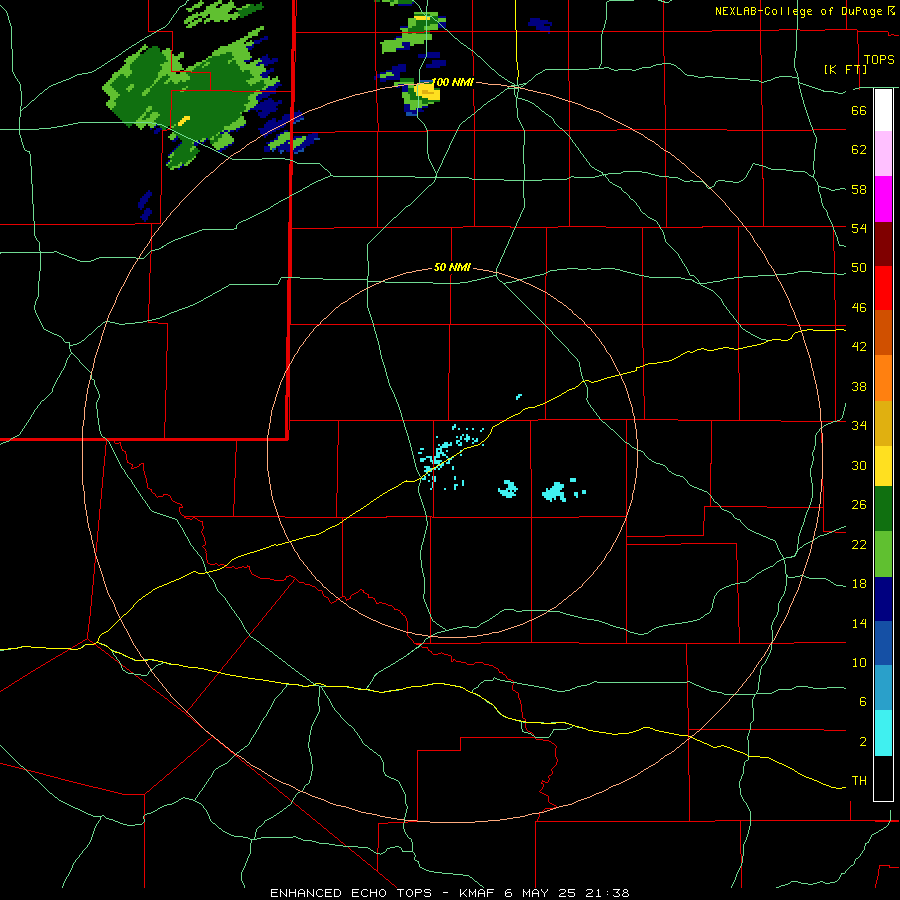Select the light pink legend swatch
Viewport: 900px width, 900px height.
883,153
